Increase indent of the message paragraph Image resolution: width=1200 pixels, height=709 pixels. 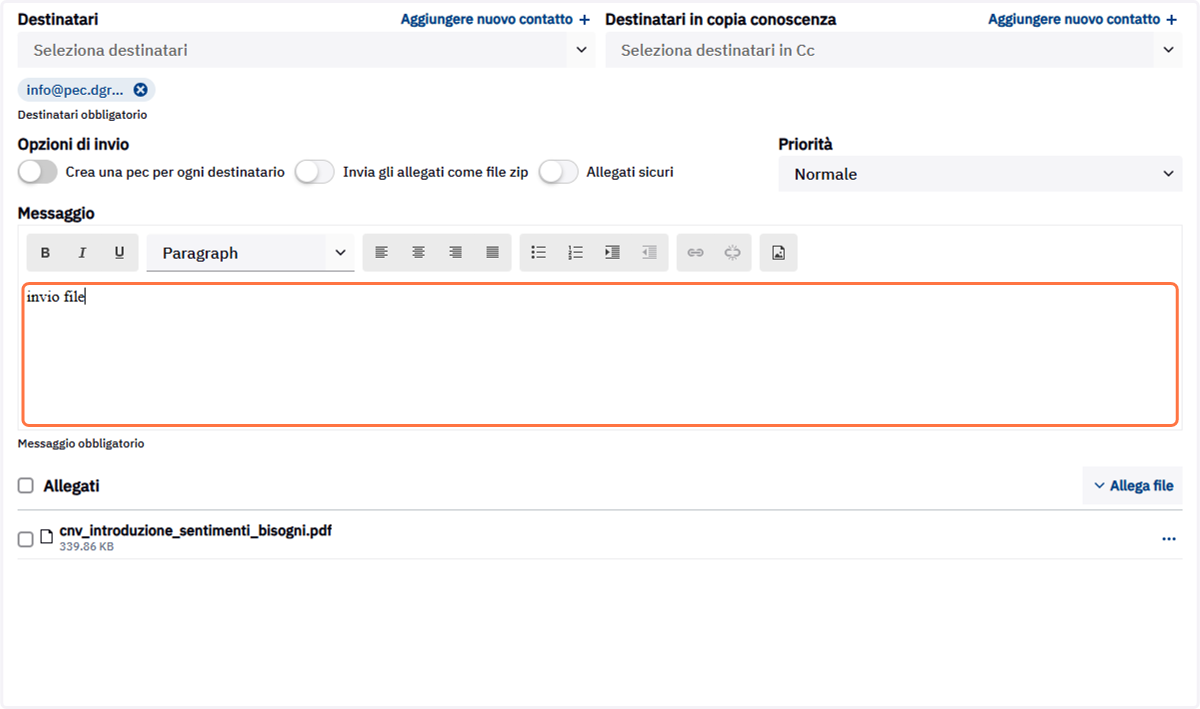tap(612, 253)
